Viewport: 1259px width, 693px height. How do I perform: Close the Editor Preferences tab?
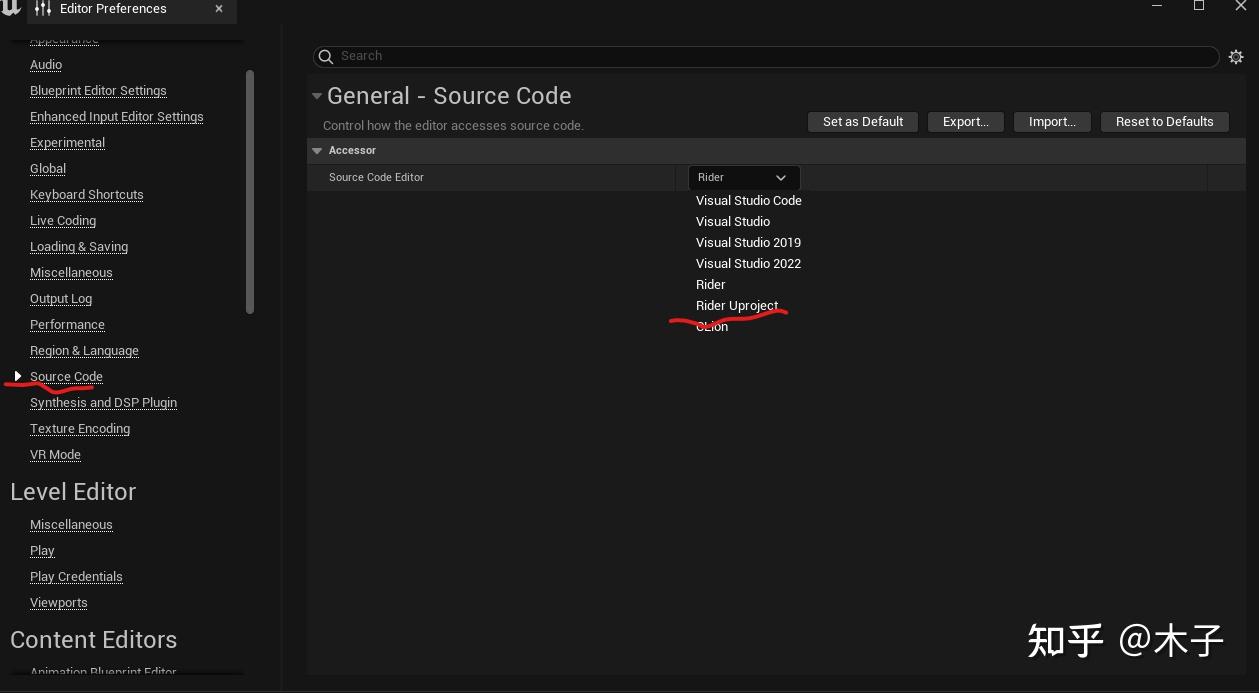point(219,9)
